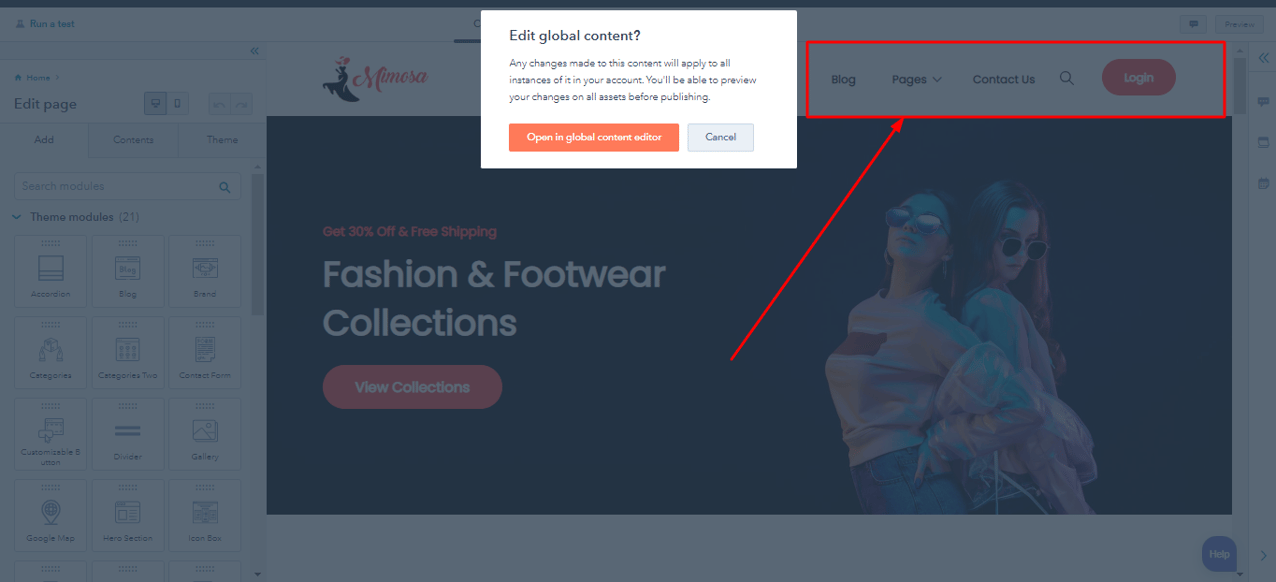Focus the Search modules field
This screenshot has width=1276, height=582.
point(127,186)
